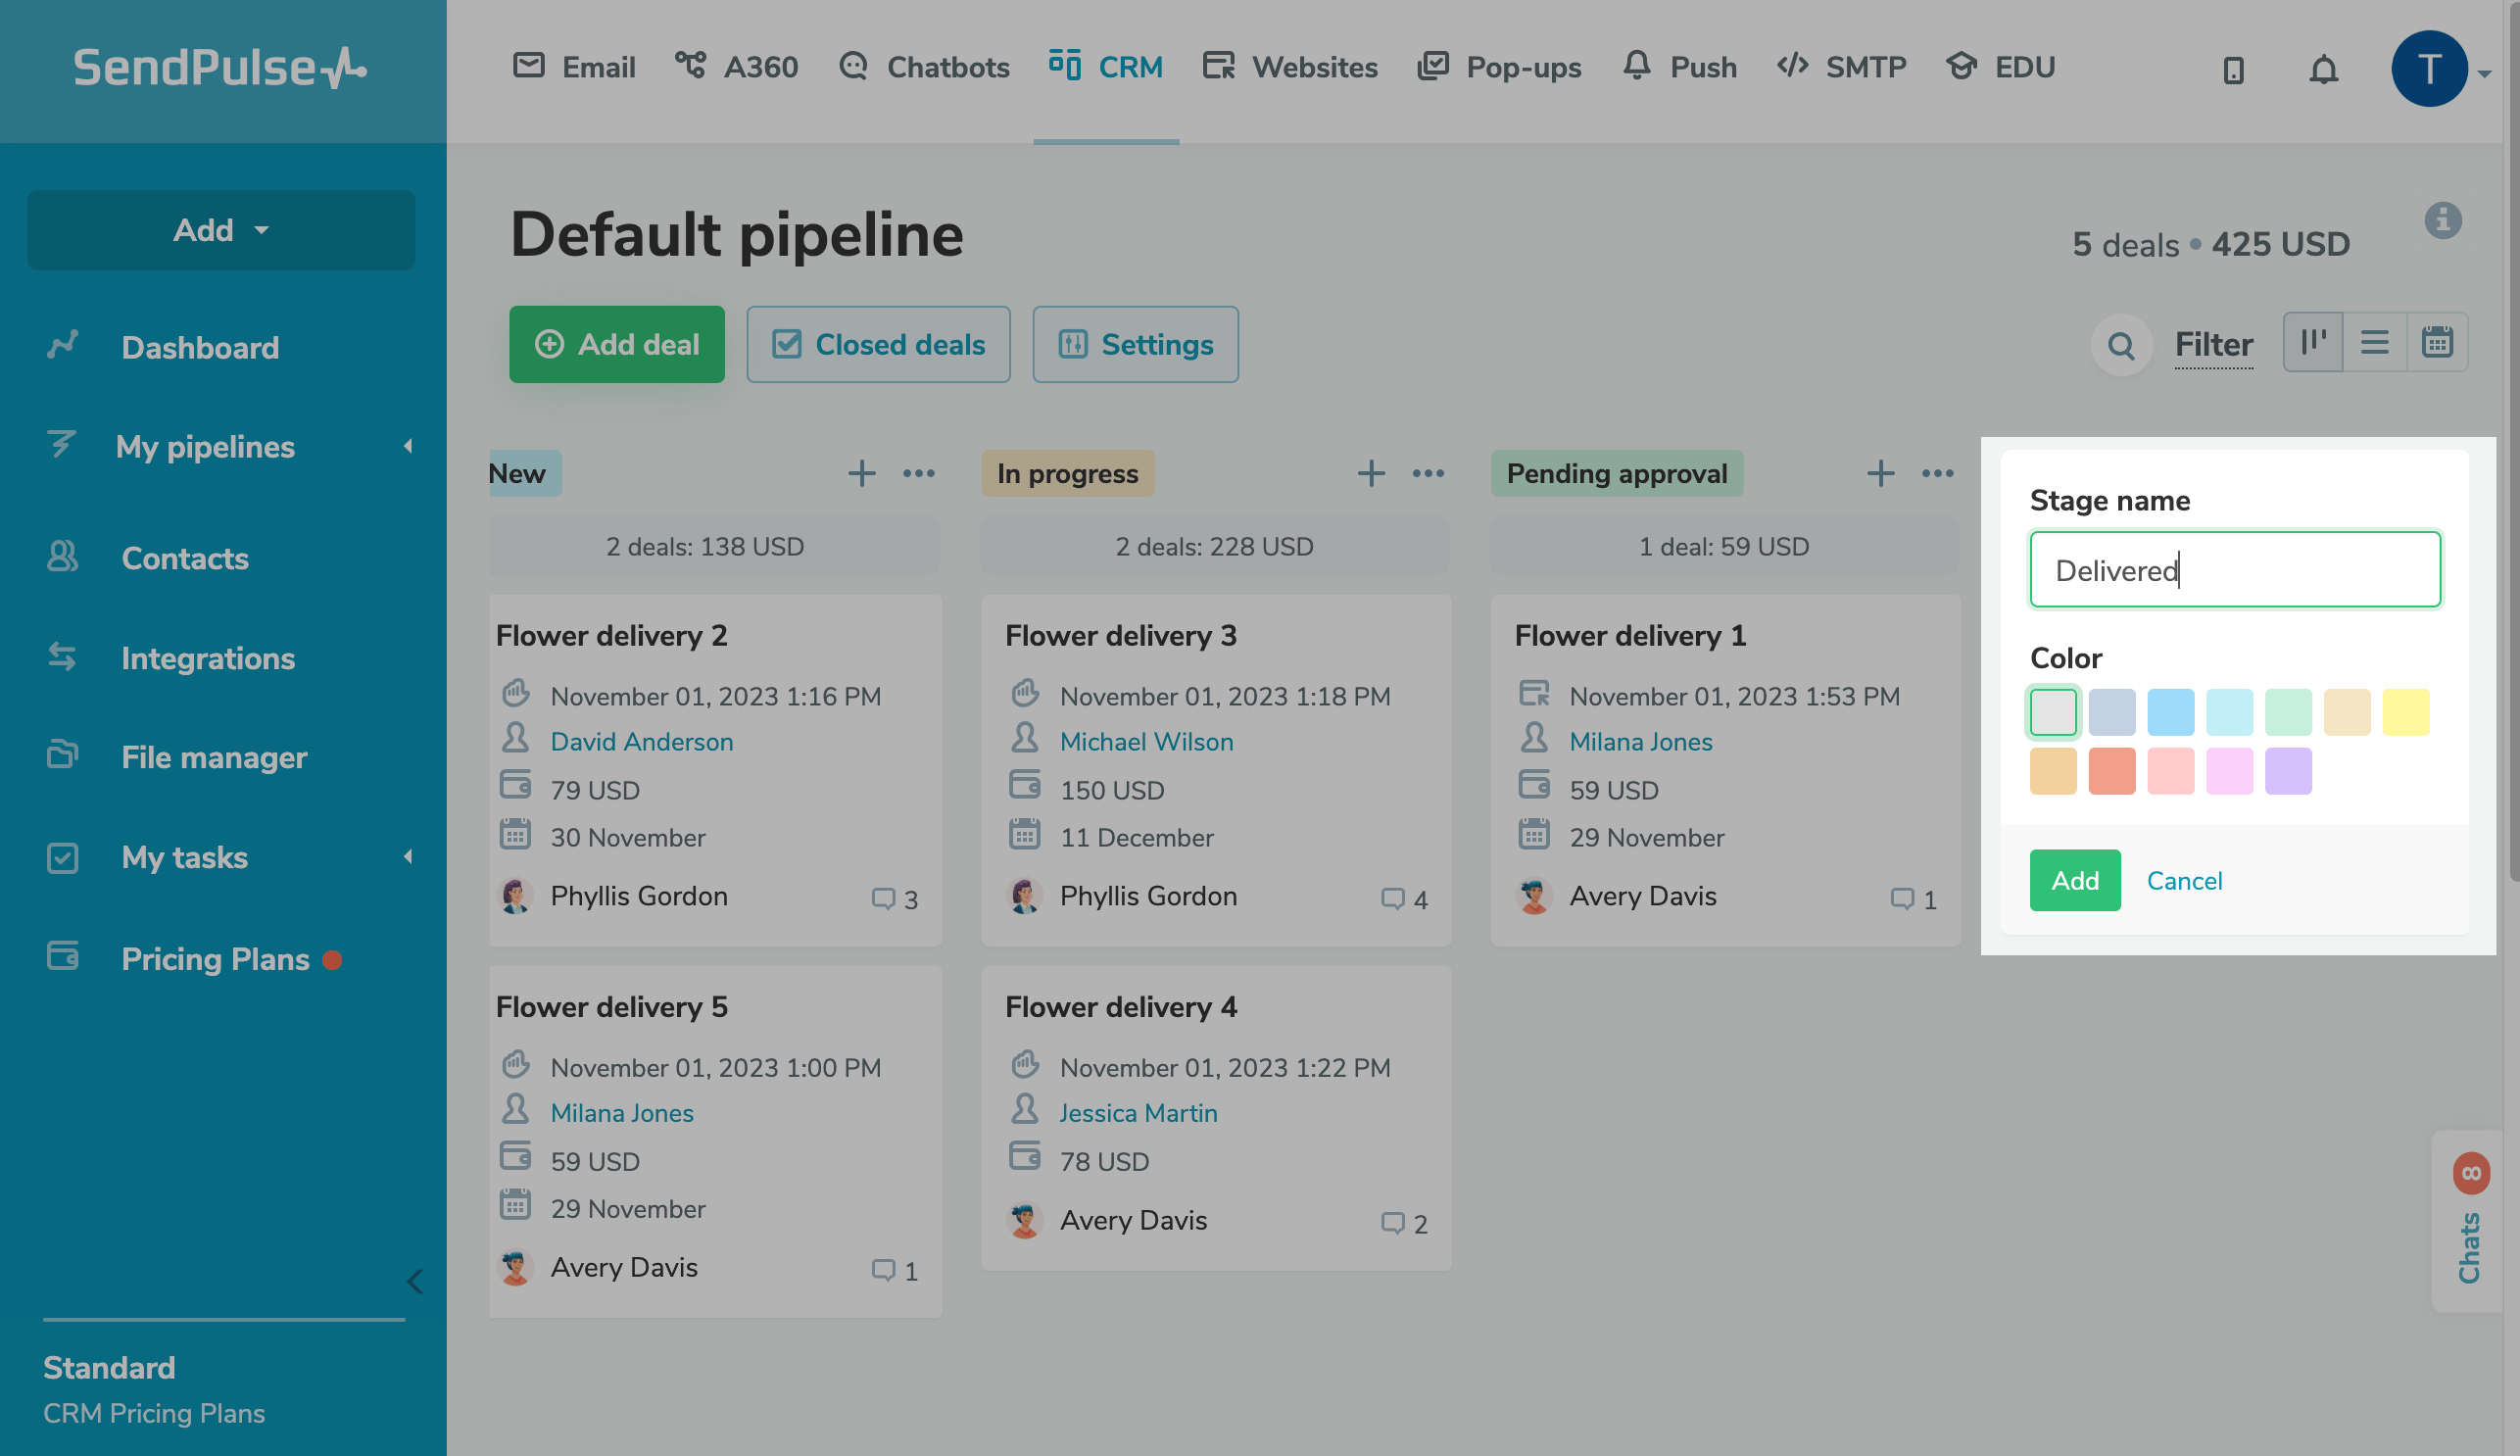Switch to SMTP tab
Viewport: 2520px width, 1456px height.
point(1841,67)
